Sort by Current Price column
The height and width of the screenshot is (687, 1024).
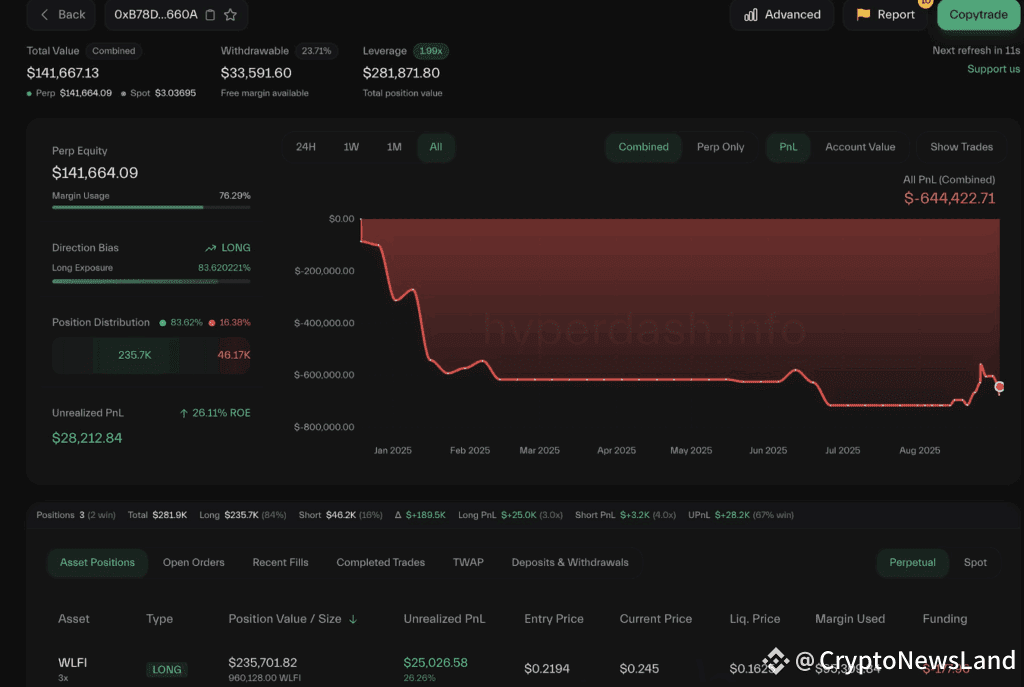click(656, 619)
